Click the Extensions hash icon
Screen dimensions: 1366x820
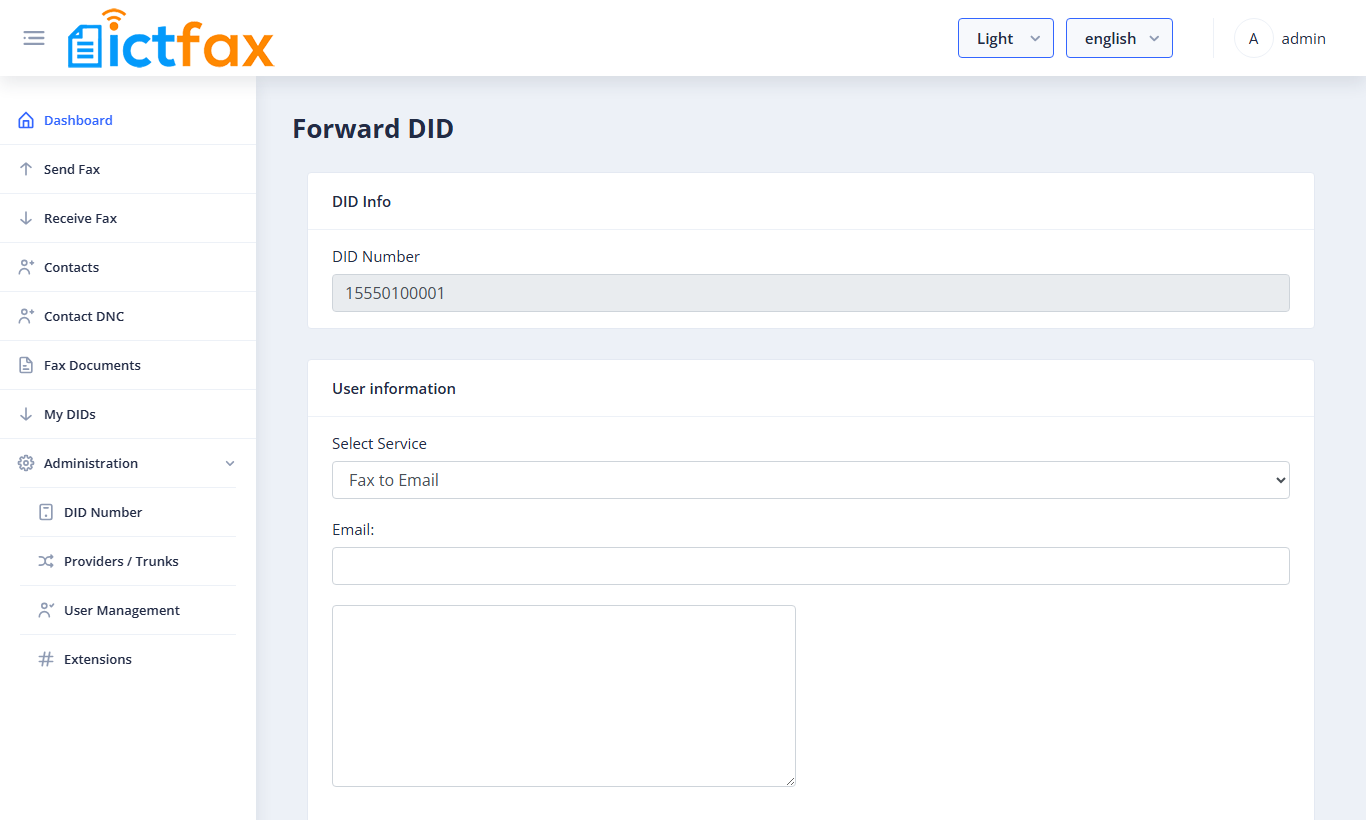click(46, 659)
